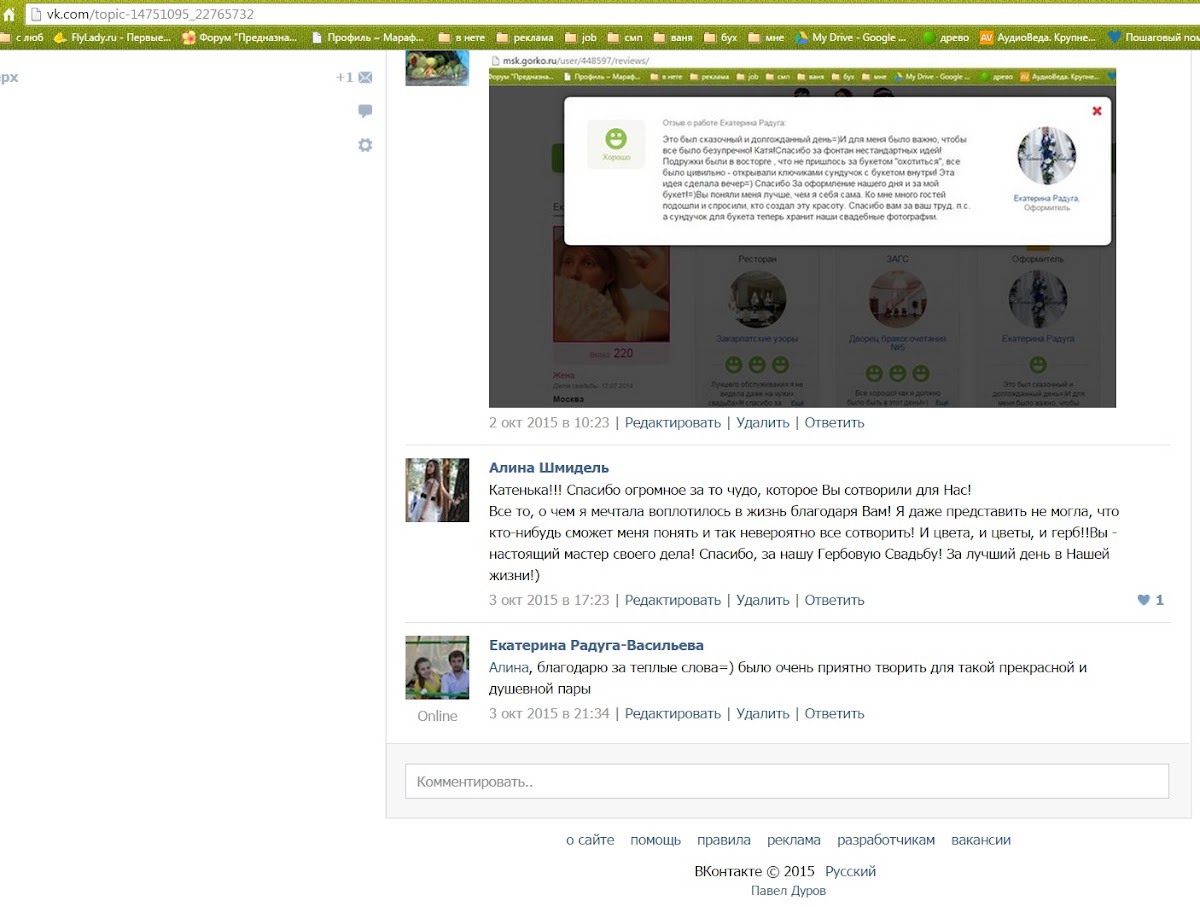Screen dimensions: 1200x907
Task: Click Редактировать on the 3 окт 17:23 comment
Action: point(673,600)
